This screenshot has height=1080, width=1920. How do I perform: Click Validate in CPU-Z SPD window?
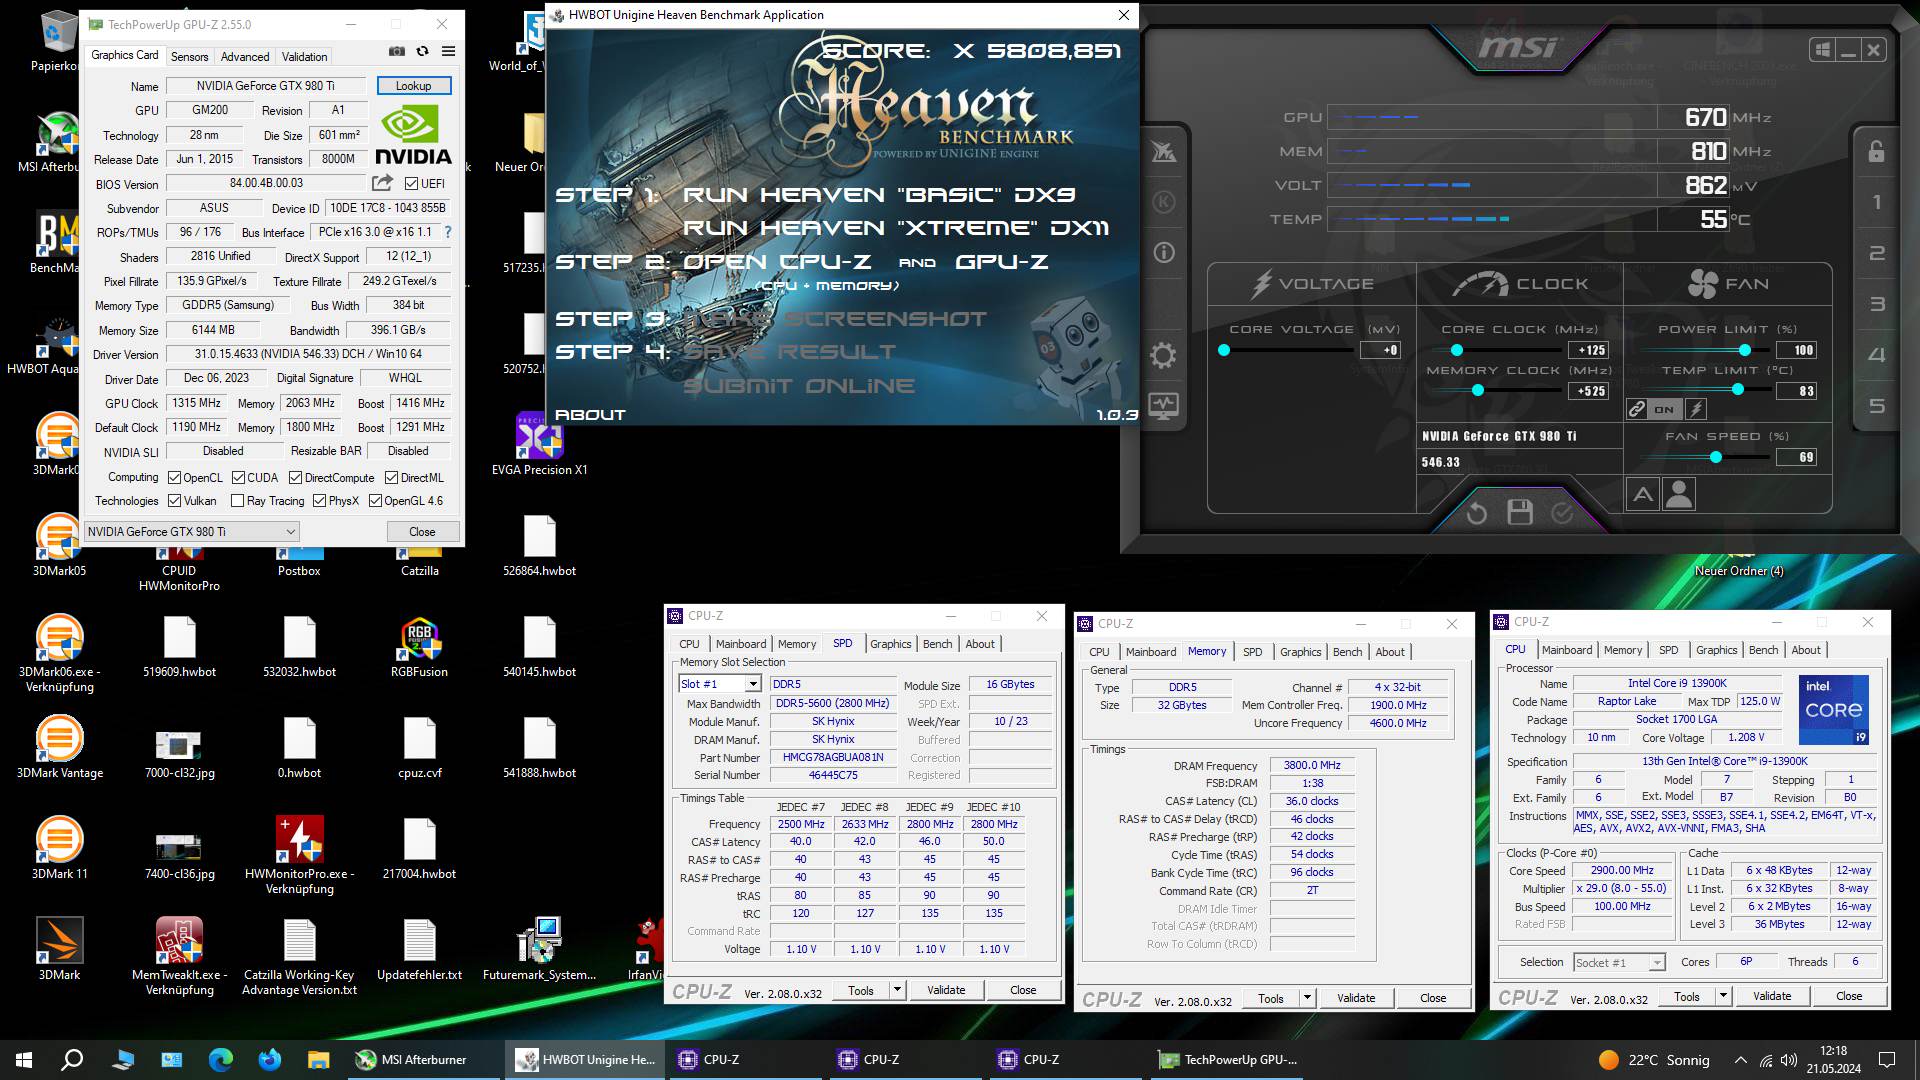[x=946, y=990]
